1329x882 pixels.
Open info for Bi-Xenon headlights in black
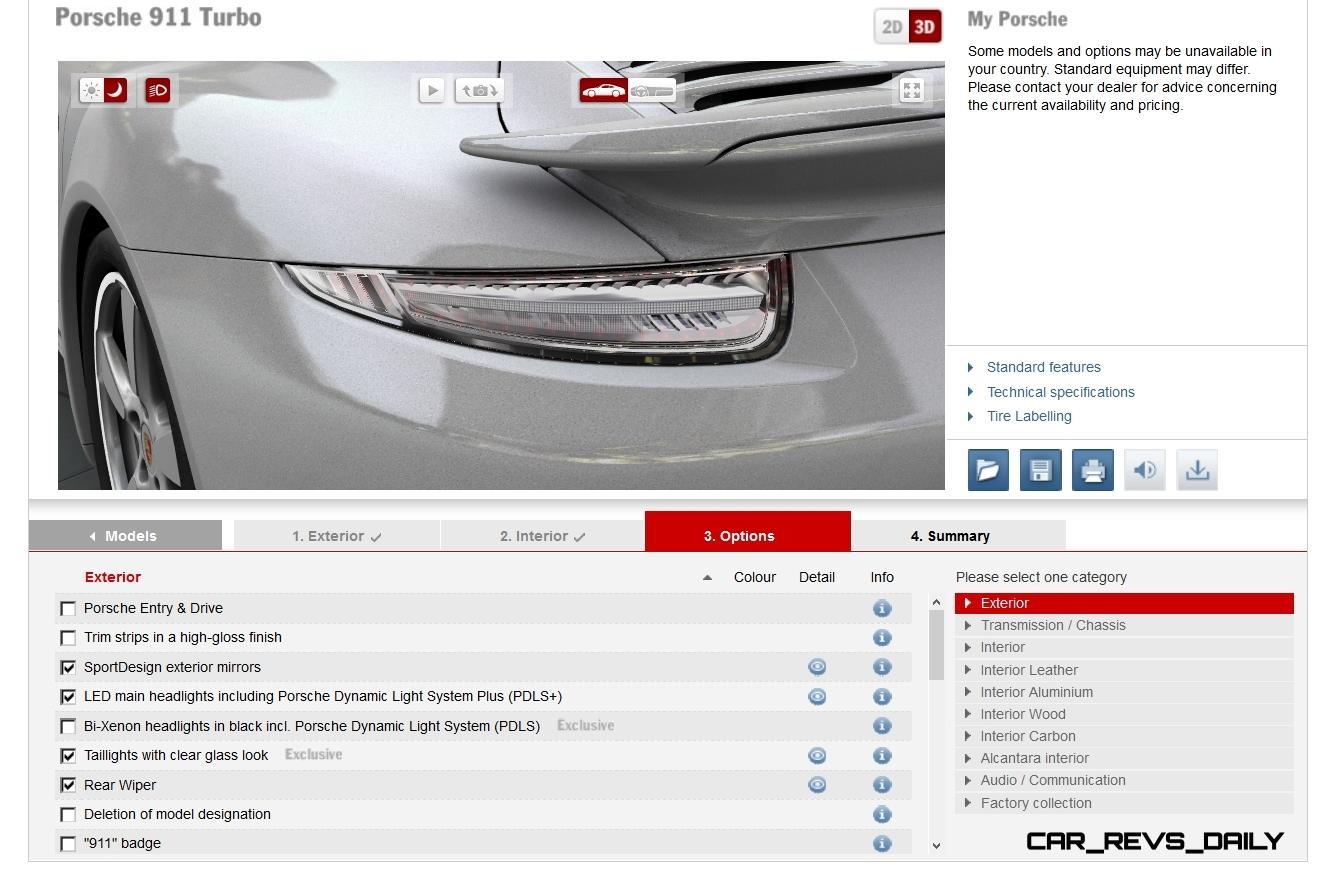tap(881, 726)
